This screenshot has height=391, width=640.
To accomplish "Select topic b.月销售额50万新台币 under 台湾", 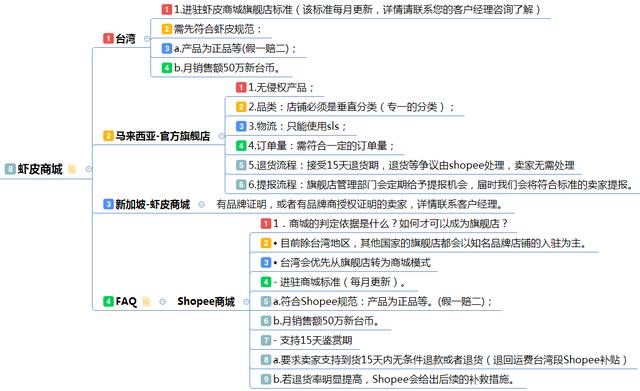I will point(227,68).
